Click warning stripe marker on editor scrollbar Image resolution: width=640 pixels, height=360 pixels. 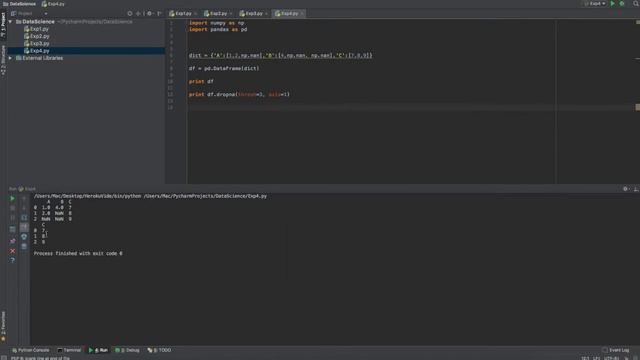(x=638, y=107)
